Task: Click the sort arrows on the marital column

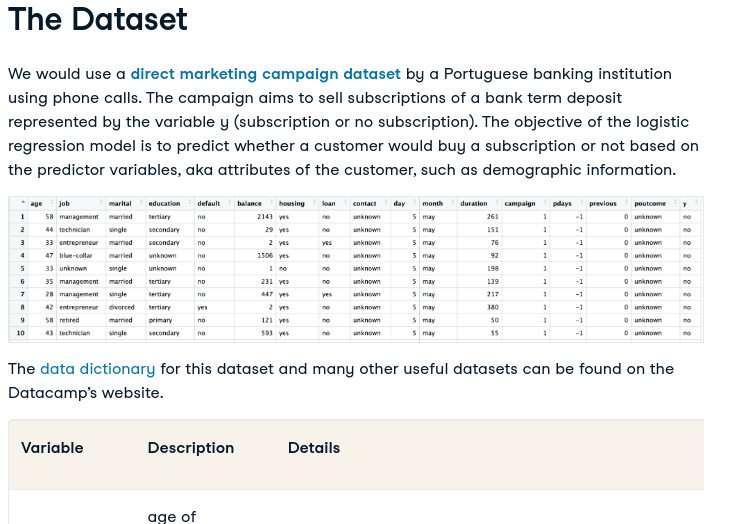Action: point(141,202)
